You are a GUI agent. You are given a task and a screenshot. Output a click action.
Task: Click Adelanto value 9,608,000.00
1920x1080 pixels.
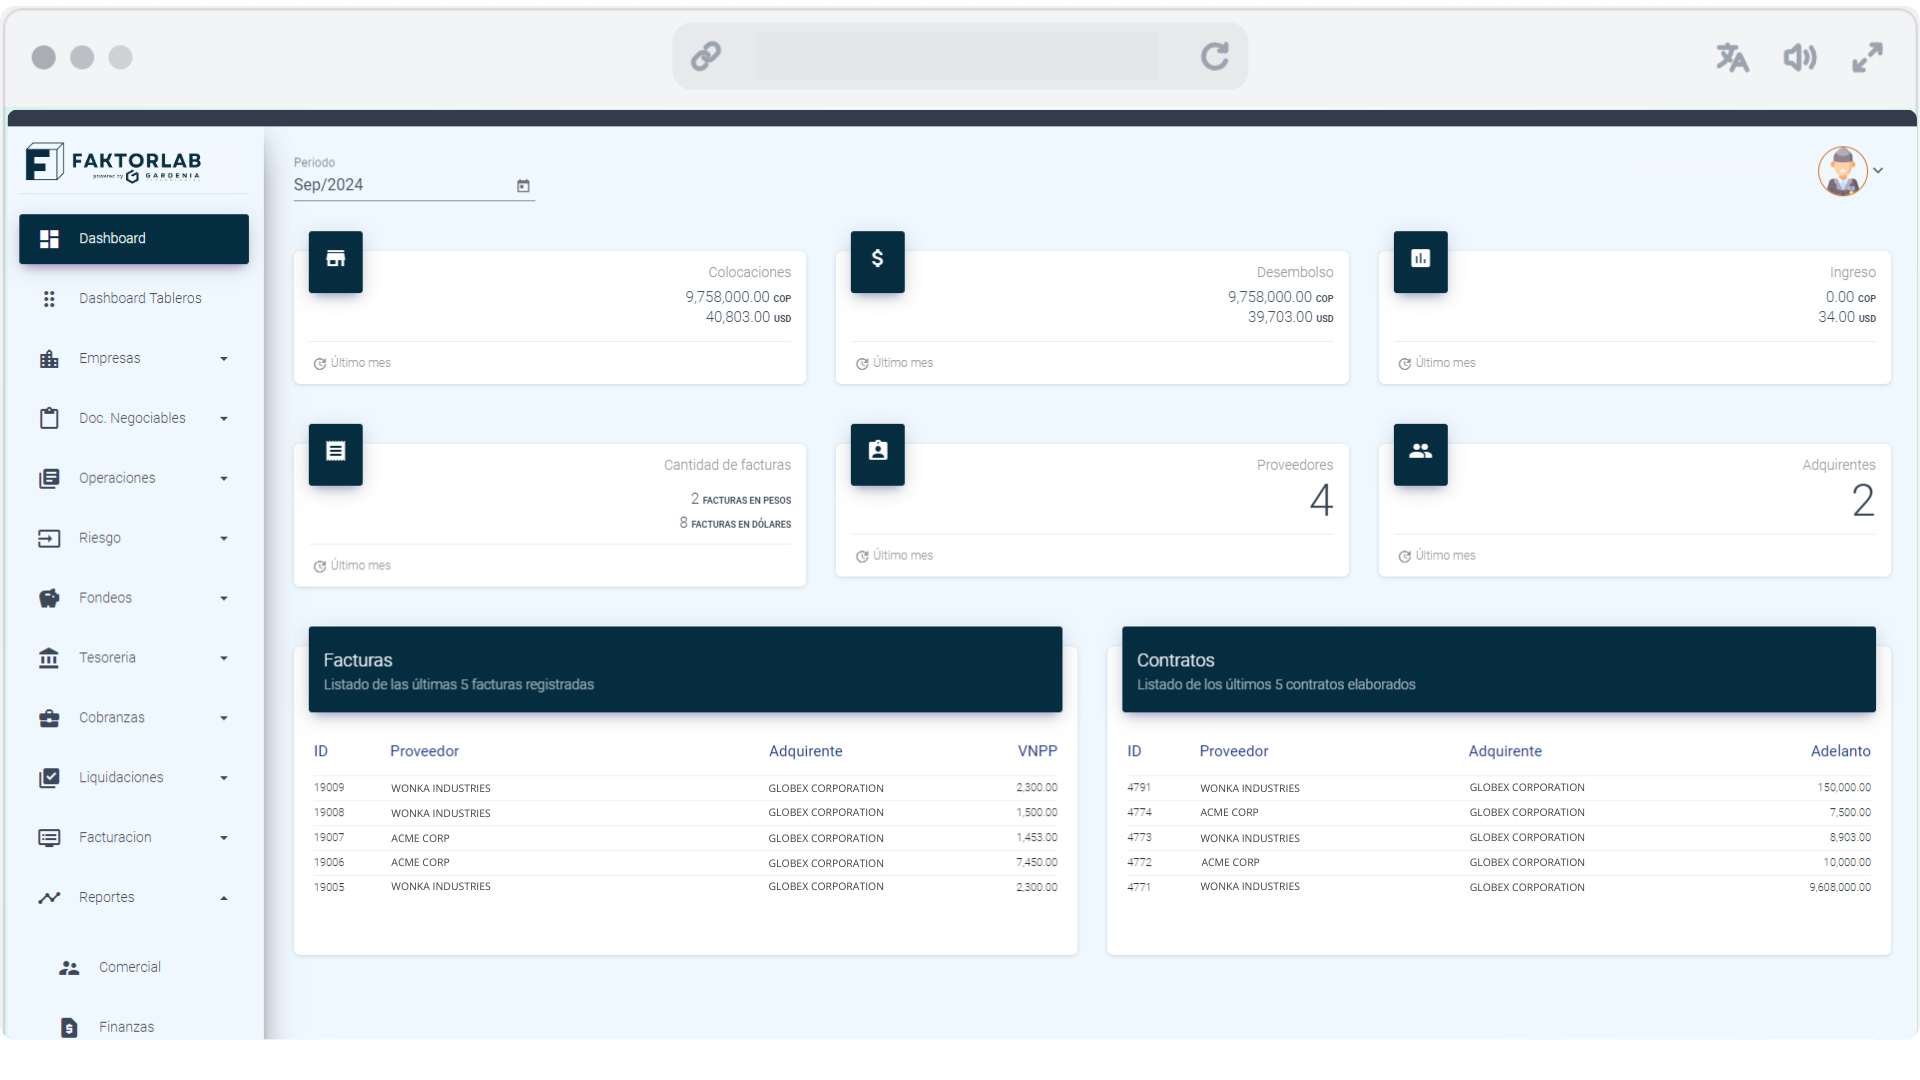[1839, 888]
